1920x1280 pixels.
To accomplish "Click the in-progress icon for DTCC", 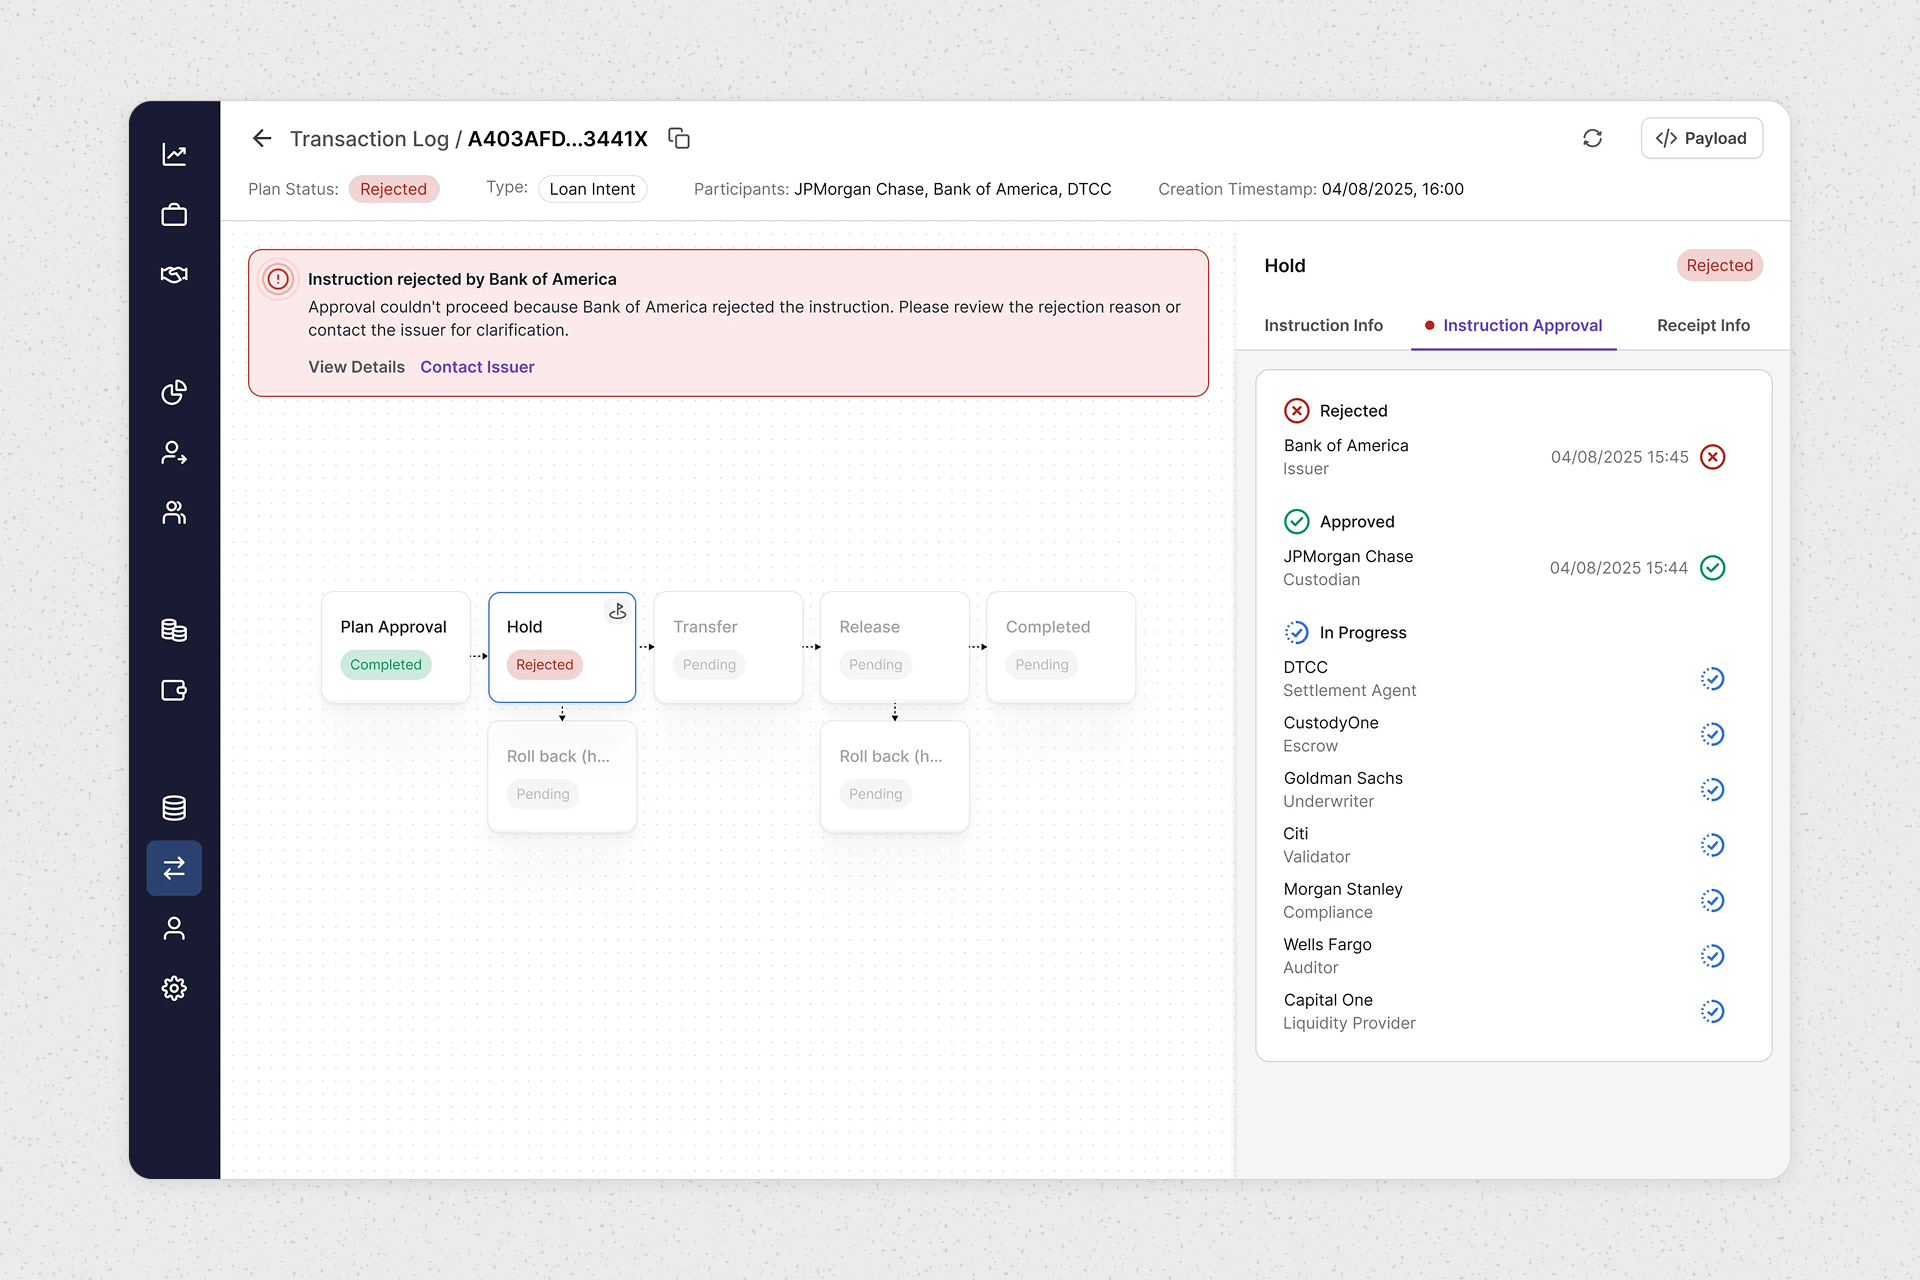I will [1713, 679].
